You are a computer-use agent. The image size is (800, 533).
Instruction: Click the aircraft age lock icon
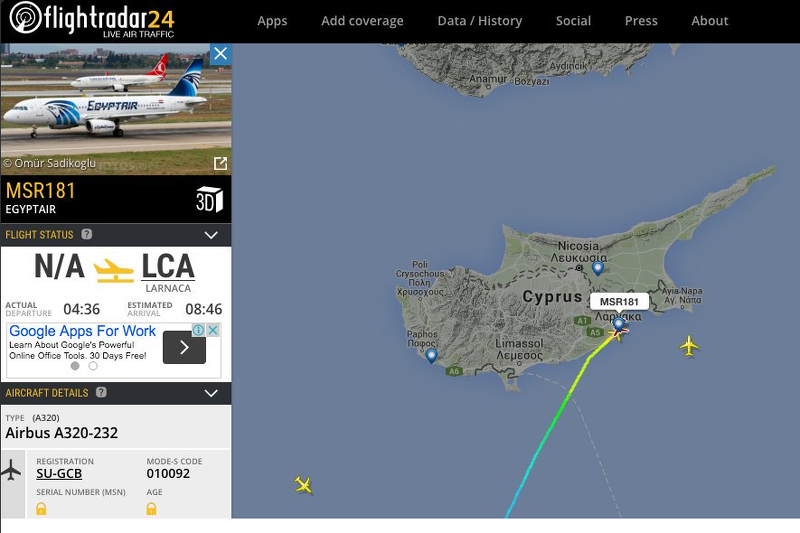click(151, 509)
